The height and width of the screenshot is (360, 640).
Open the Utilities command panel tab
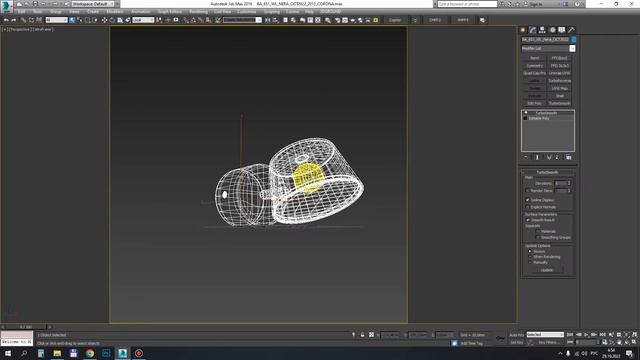coord(571,30)
